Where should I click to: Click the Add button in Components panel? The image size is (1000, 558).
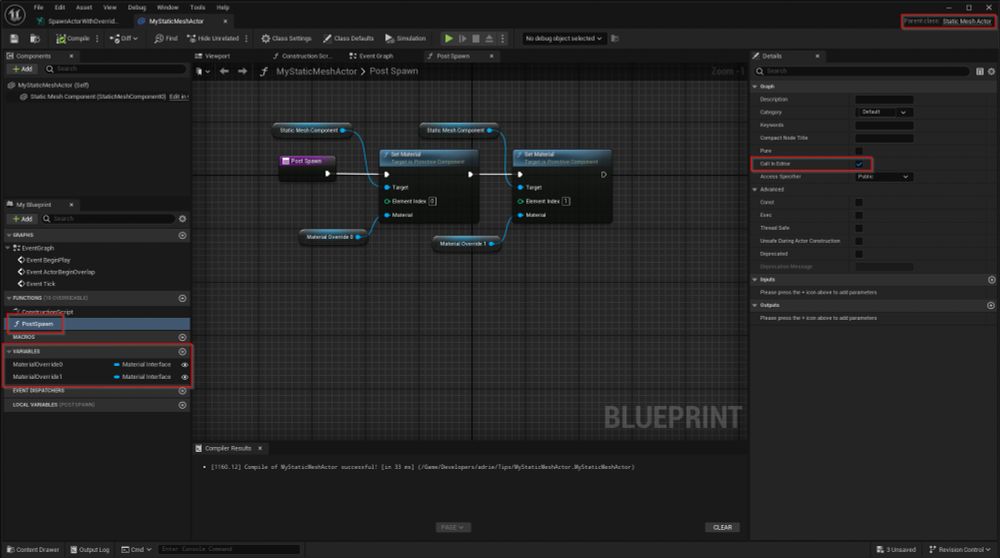click(23, 69)
